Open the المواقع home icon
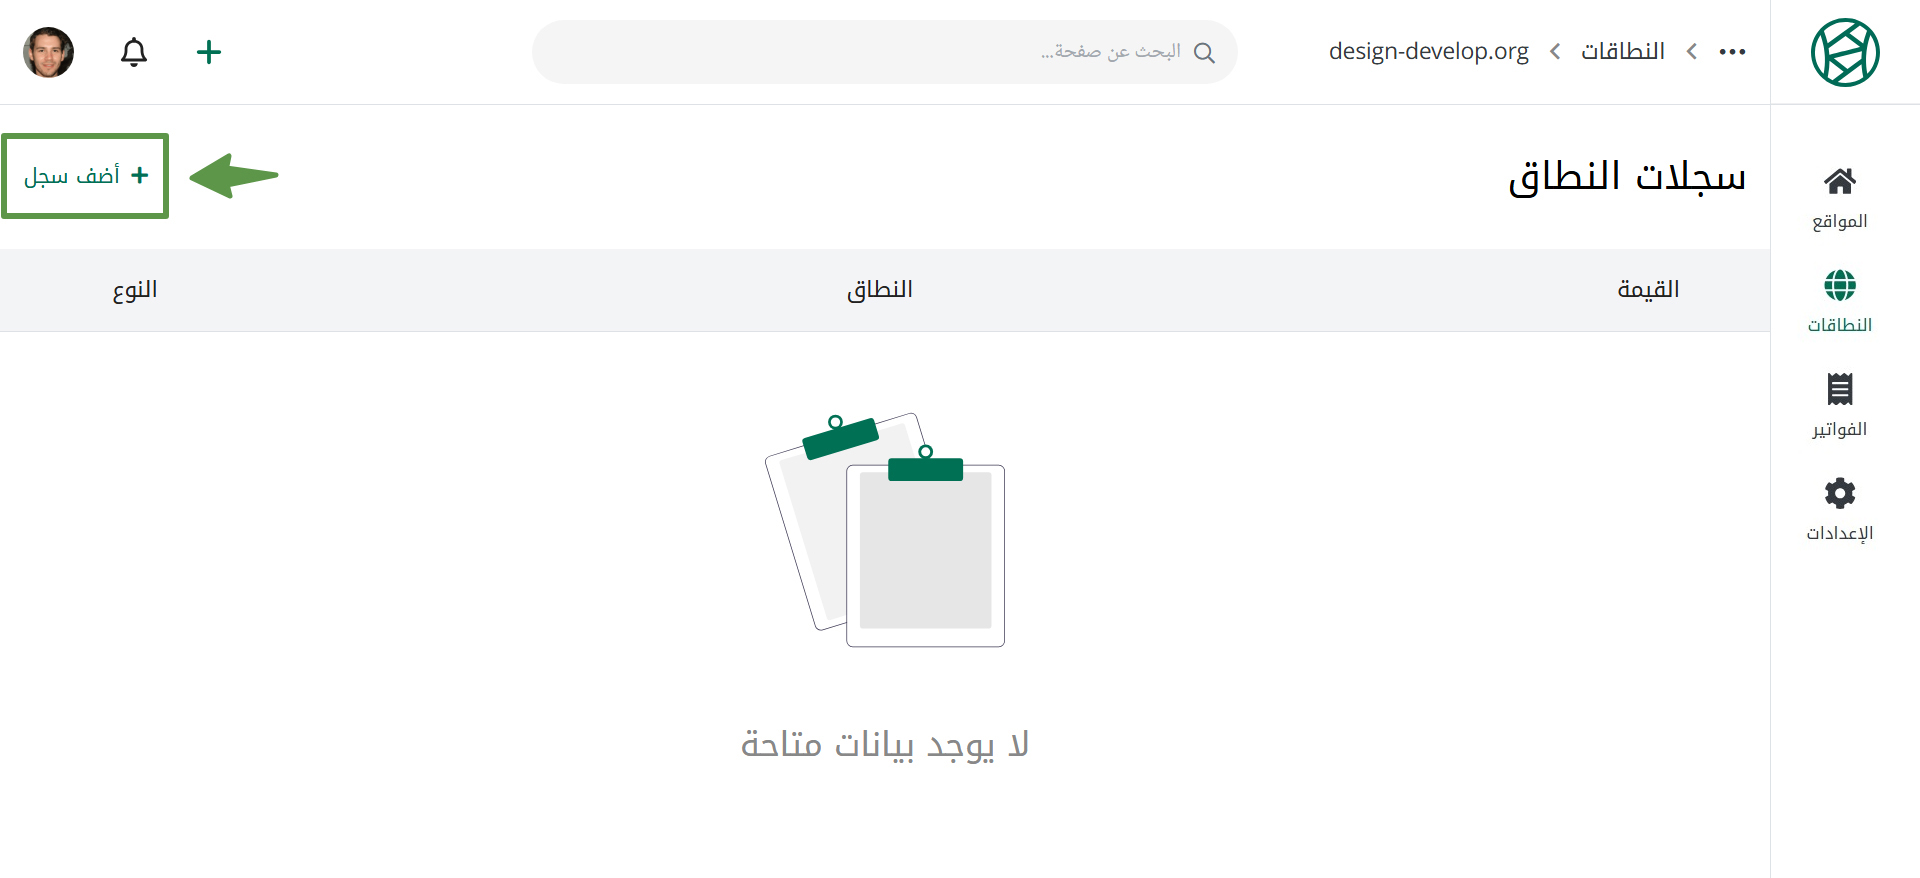Screen dimensions: 1920x878 pos(1839,181)
